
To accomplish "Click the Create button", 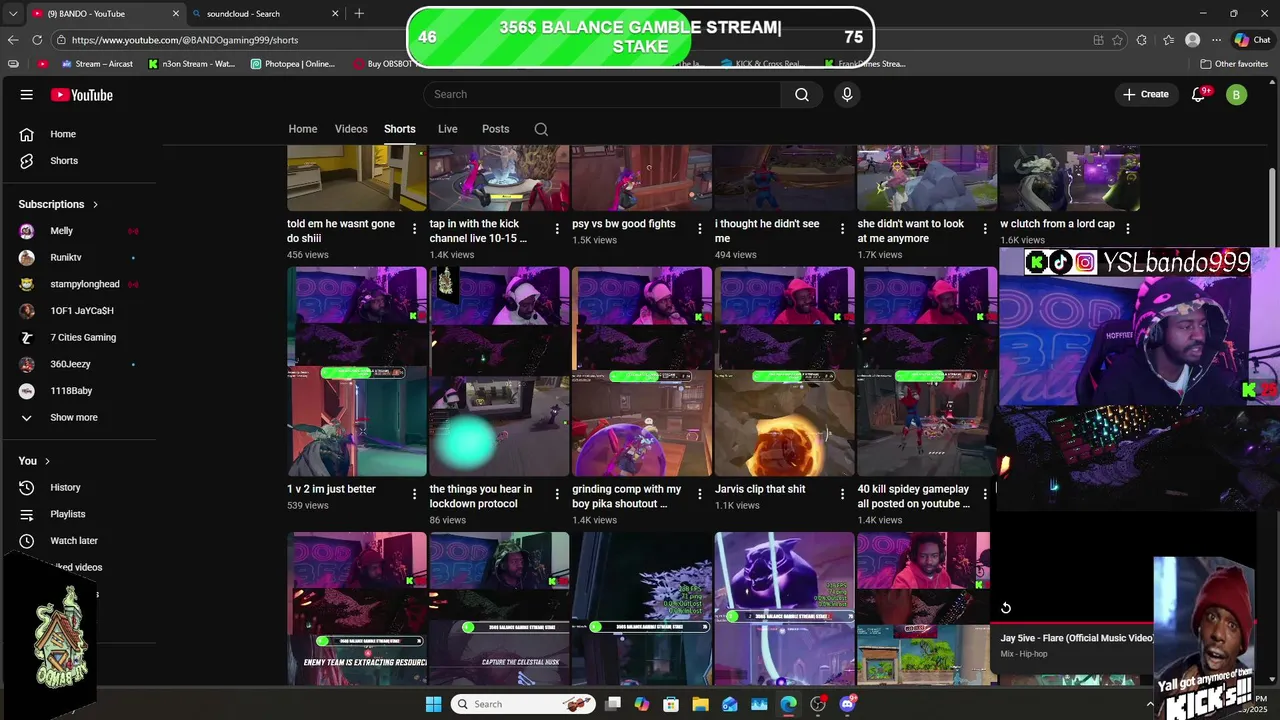I will pos(1145,95).
